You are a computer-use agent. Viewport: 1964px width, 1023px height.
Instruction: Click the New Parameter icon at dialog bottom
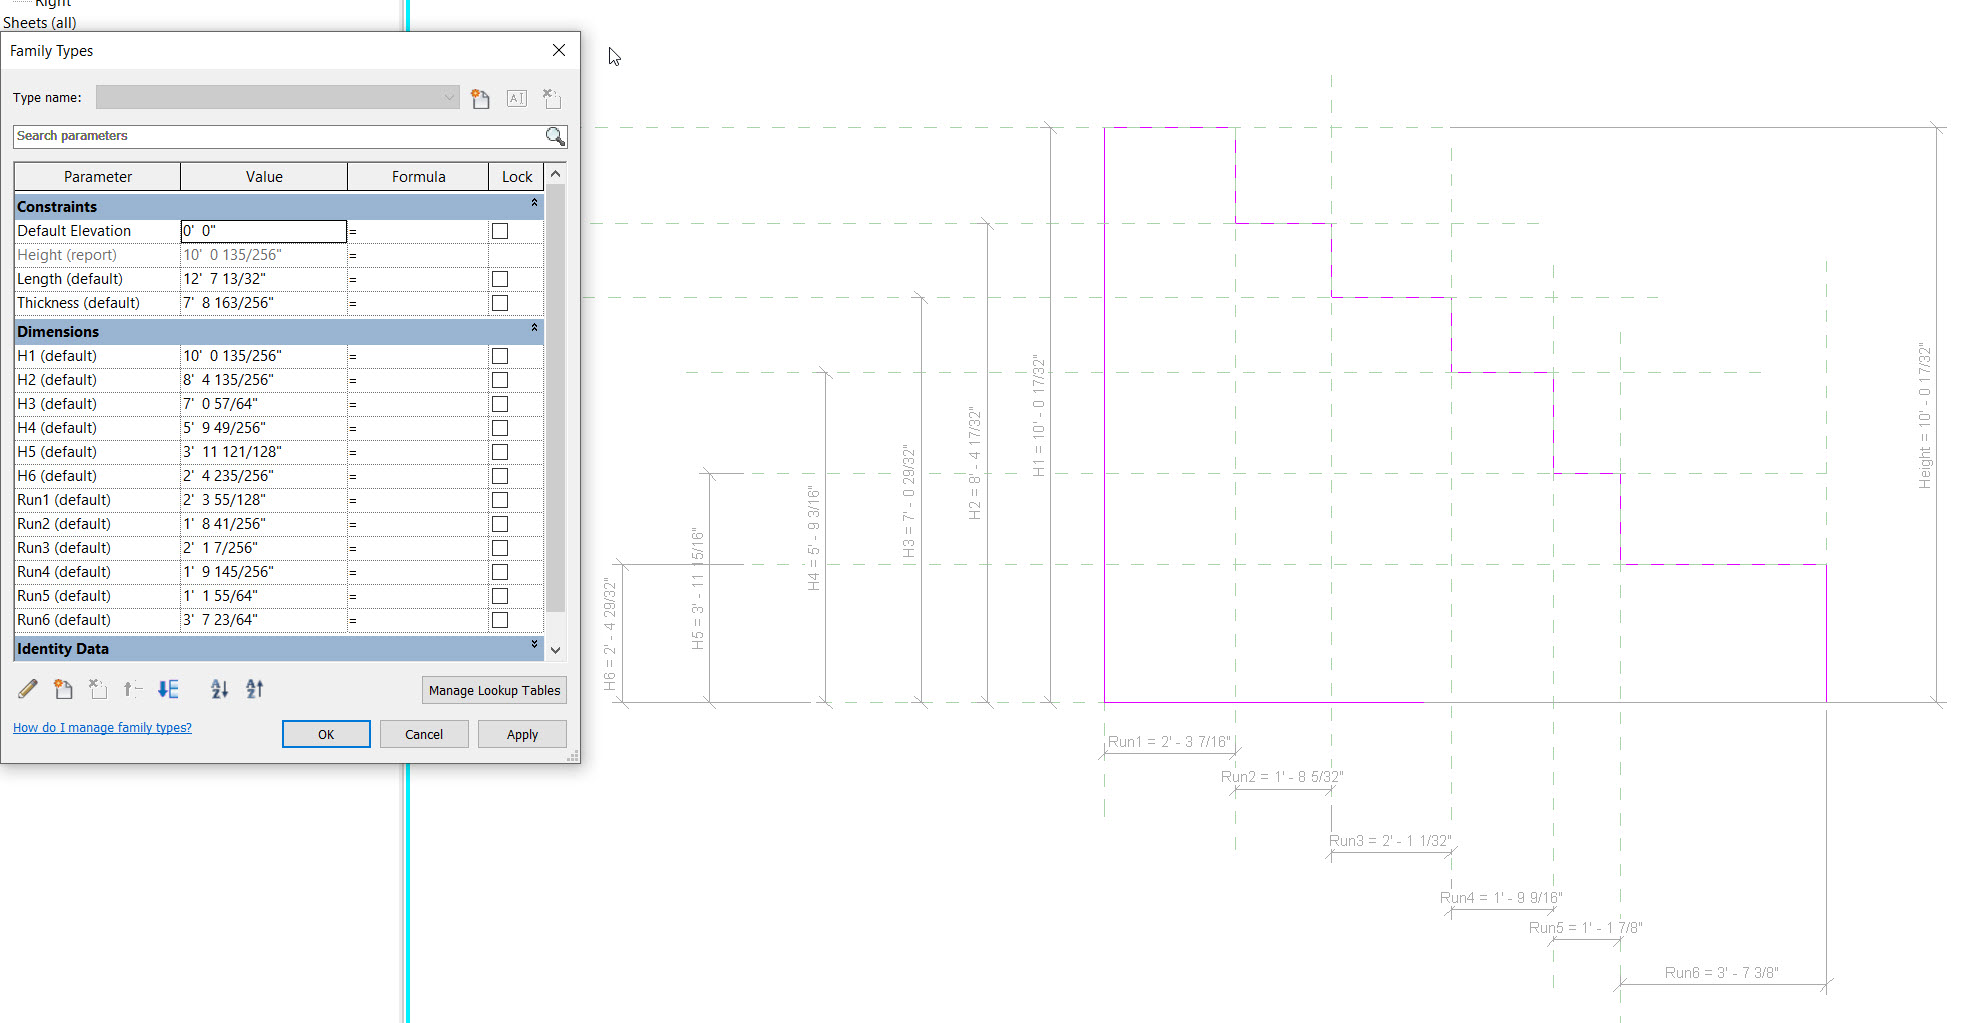63,689
